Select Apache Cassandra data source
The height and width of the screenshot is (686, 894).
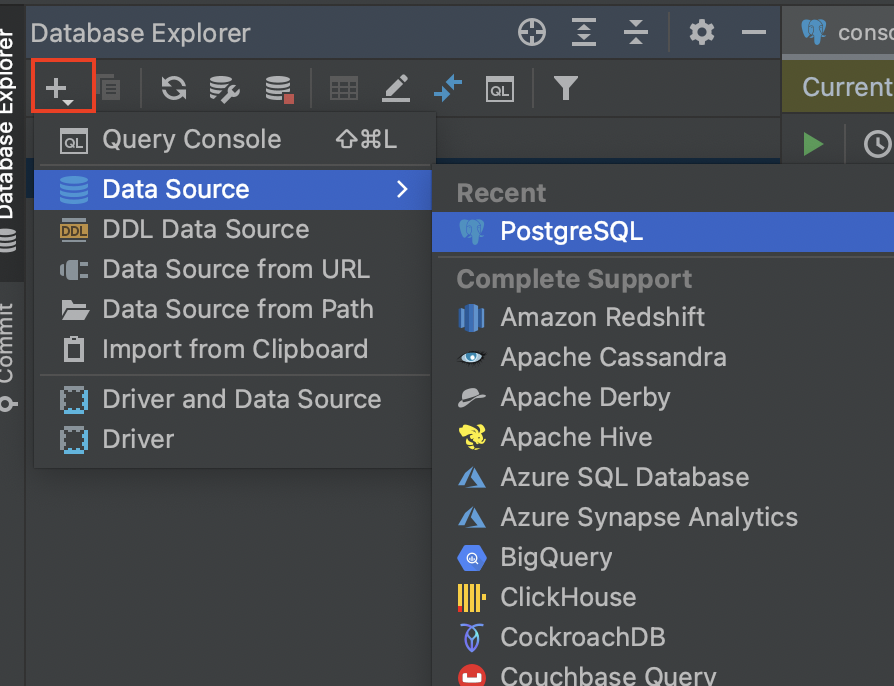point(663,358)
